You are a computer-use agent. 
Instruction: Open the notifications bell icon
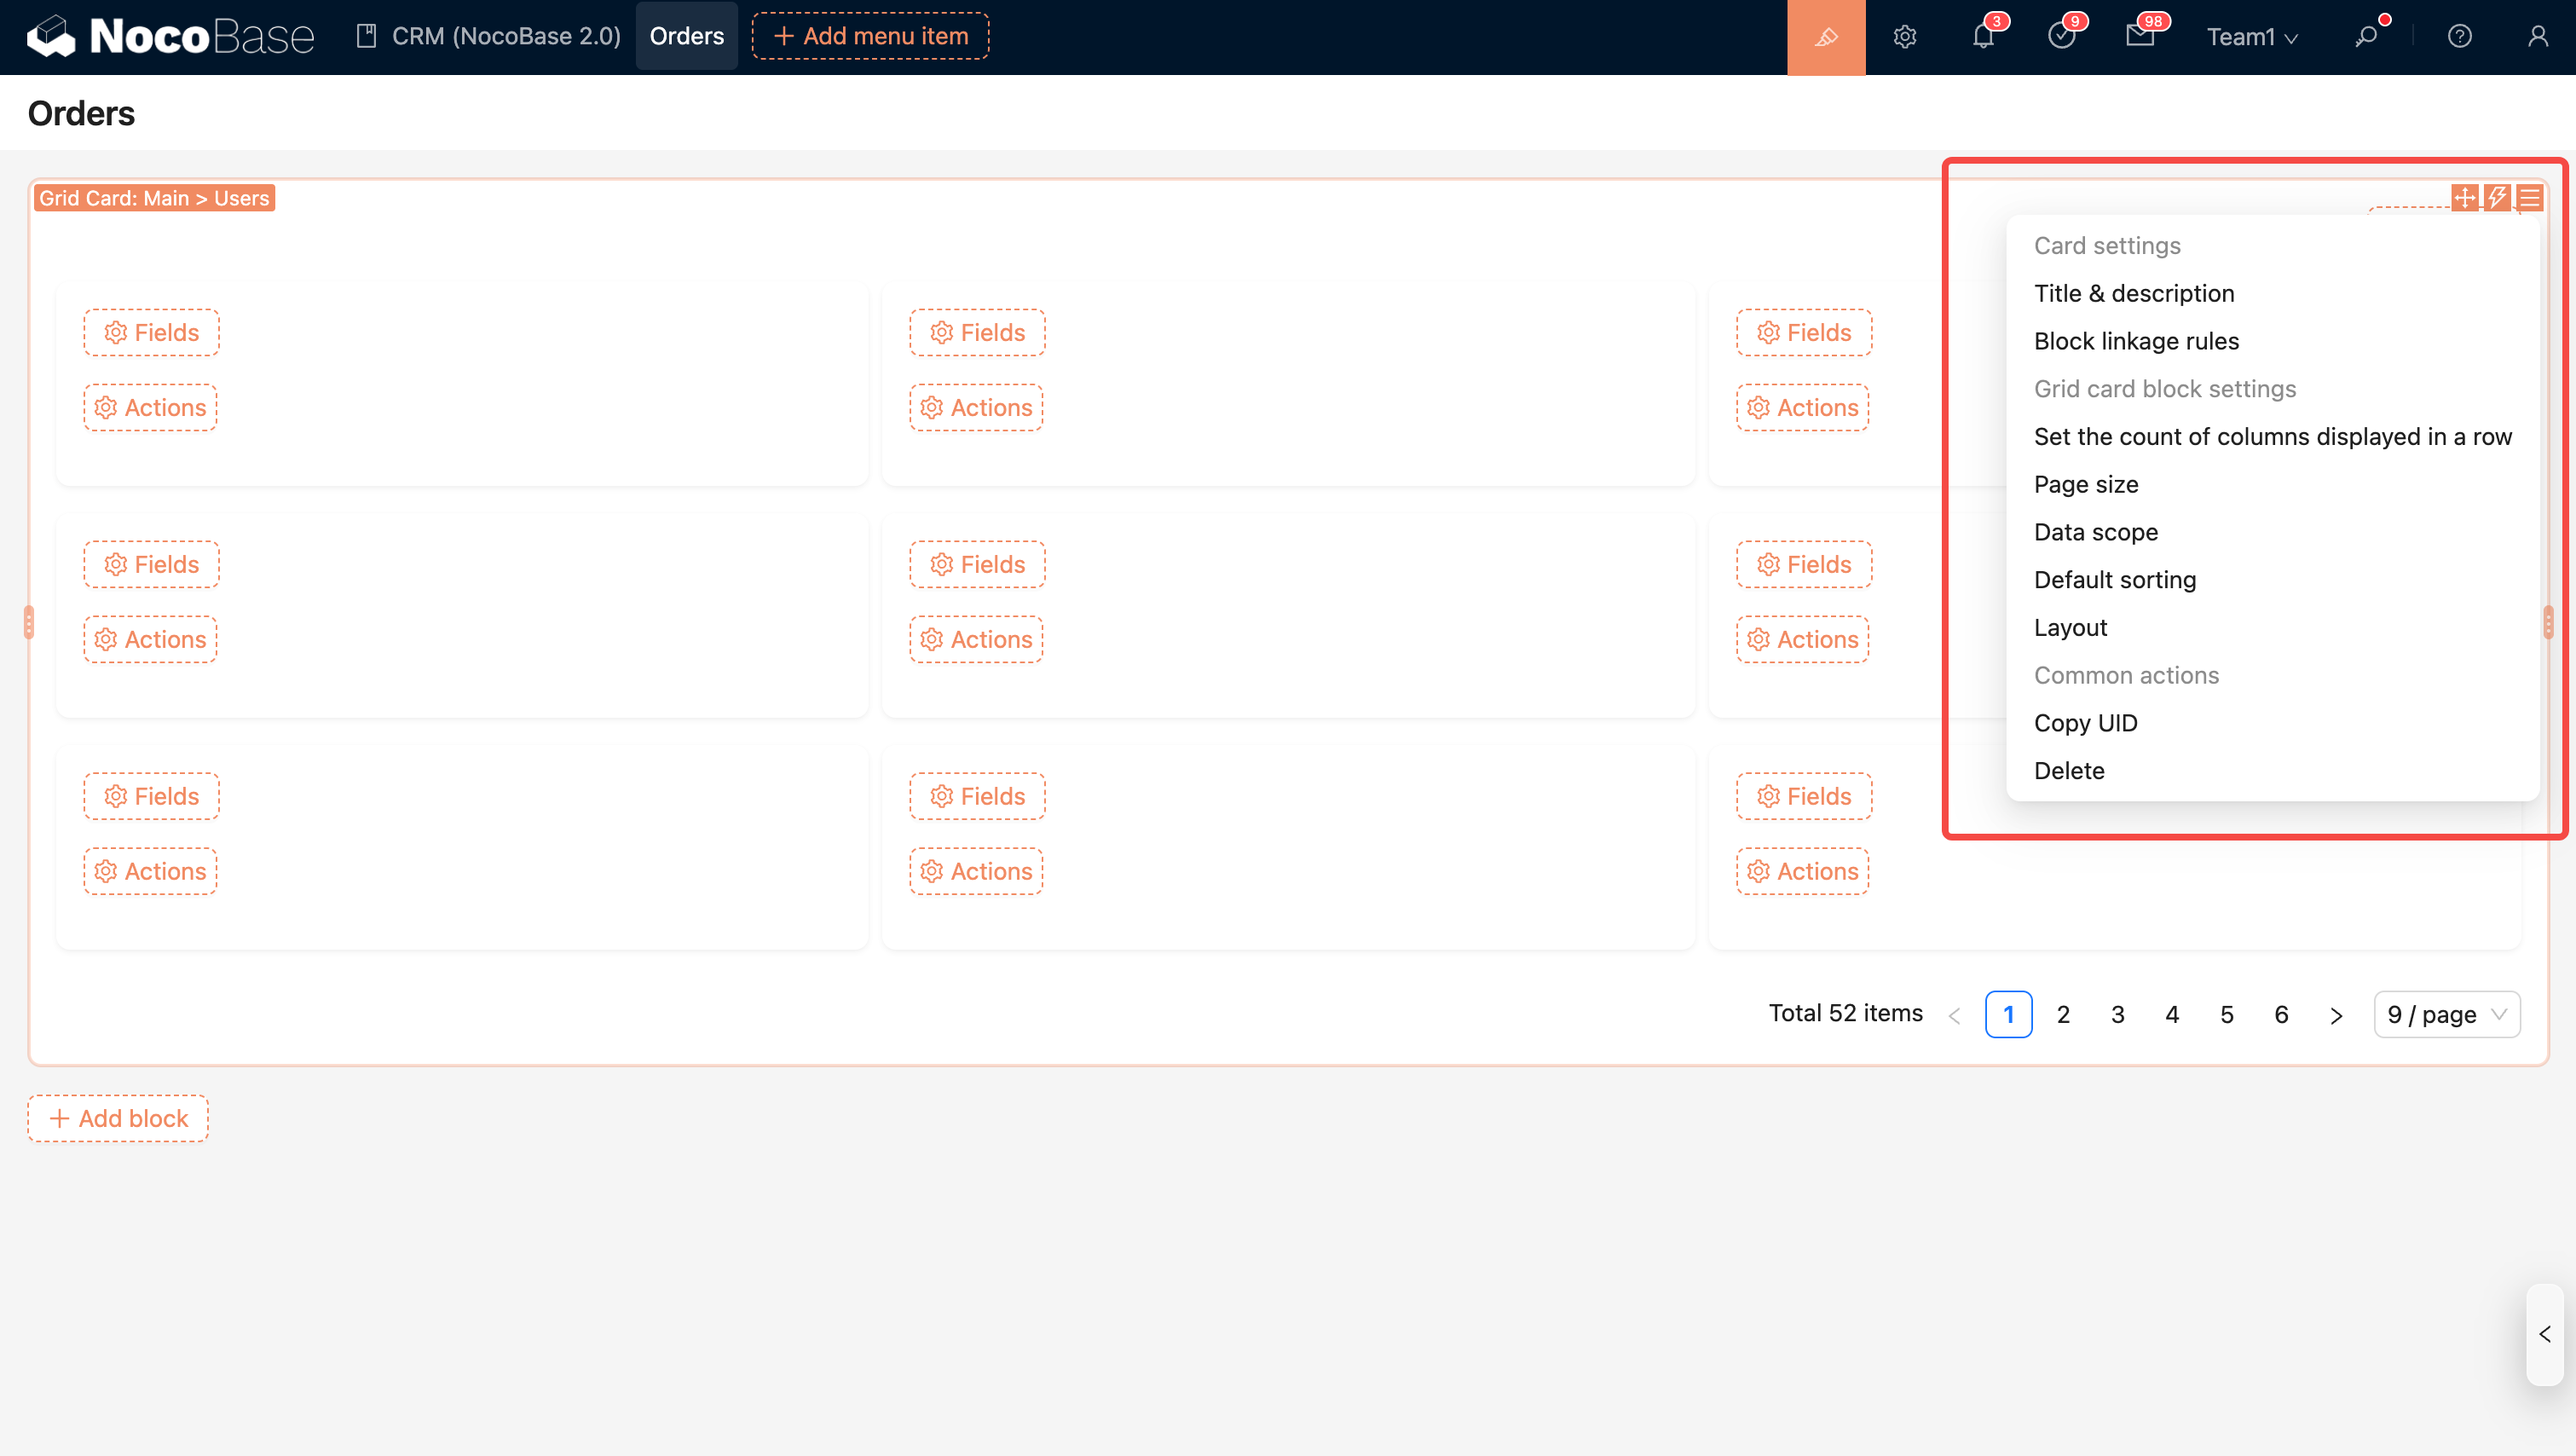coord(1983,37)
